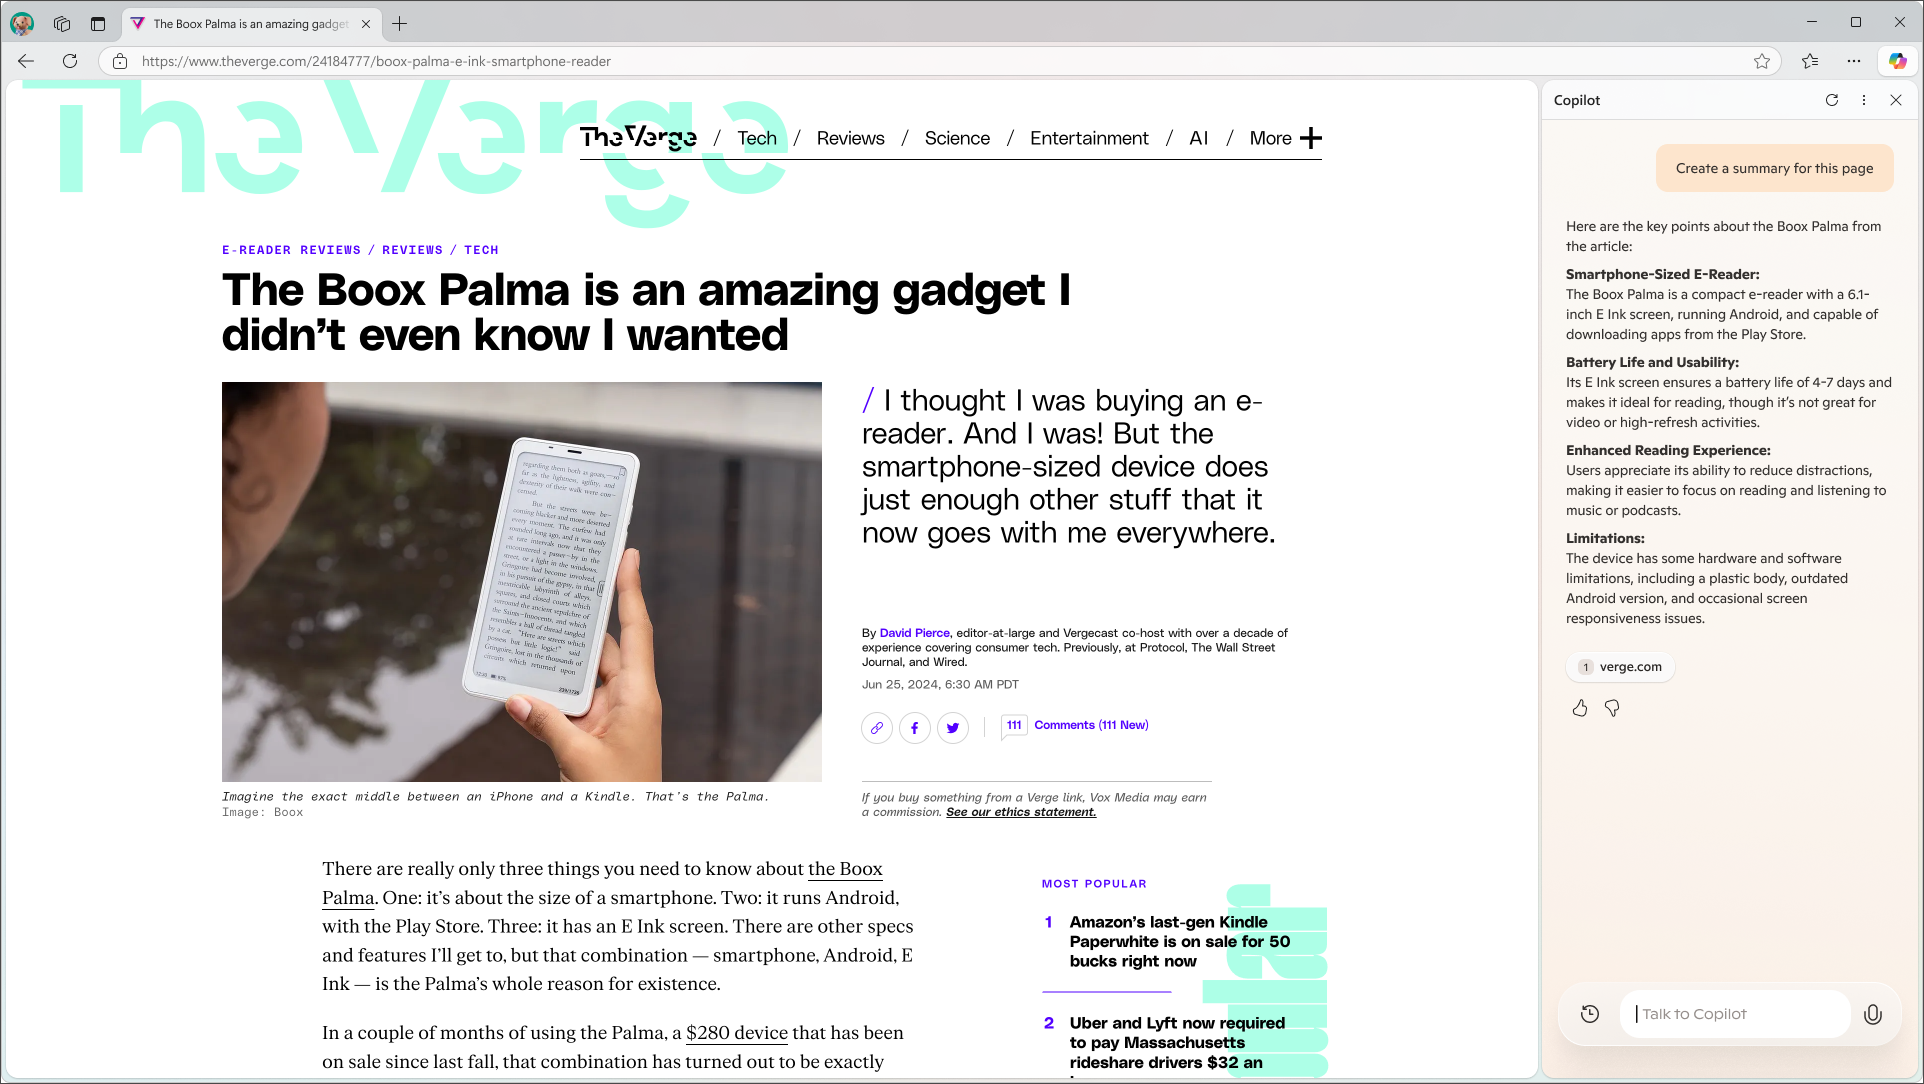The image size is (1924, 1084).
Task: Click the copy link share icon
Action: [x=876, y=727]
